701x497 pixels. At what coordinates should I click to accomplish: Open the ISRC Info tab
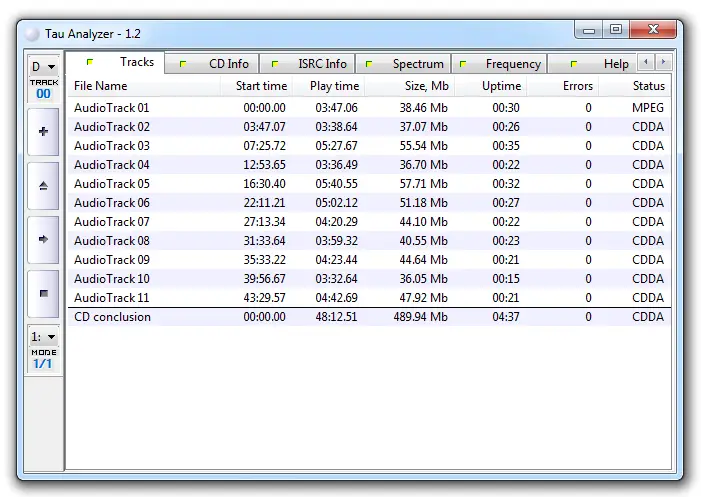[307, 64]
